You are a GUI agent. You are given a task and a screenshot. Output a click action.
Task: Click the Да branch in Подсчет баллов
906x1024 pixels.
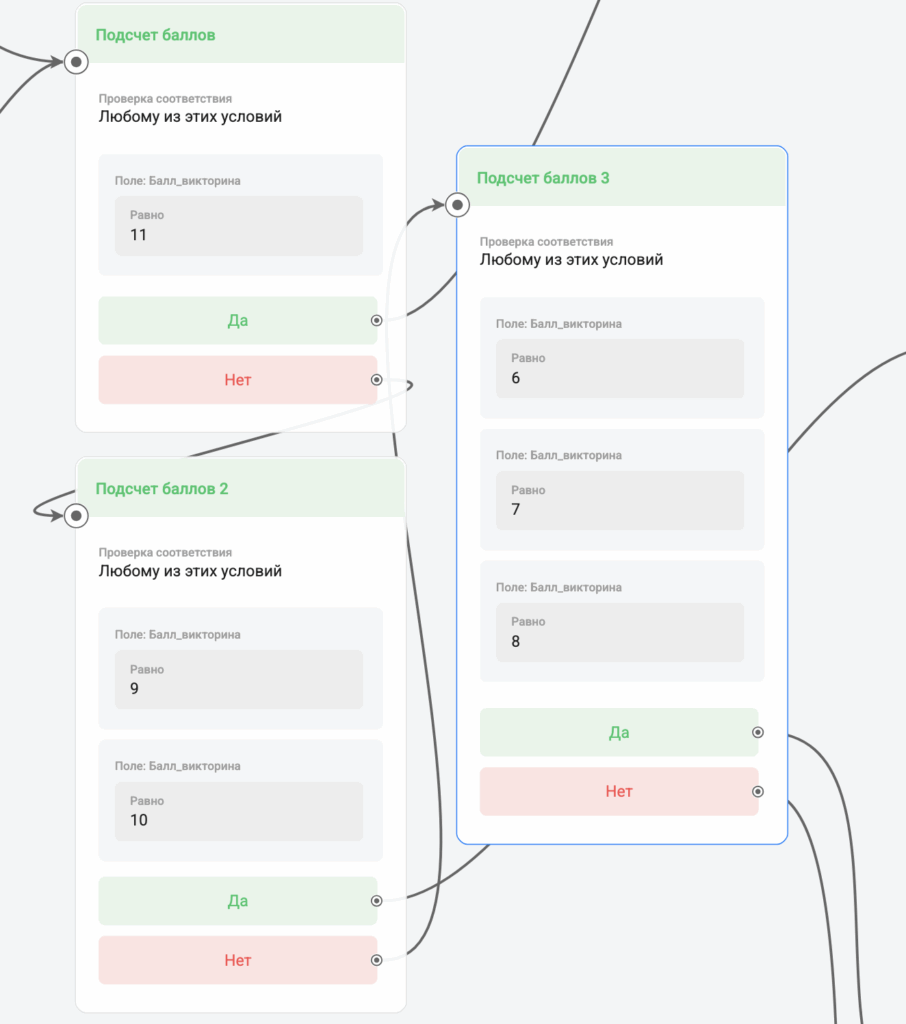tap(237, 321)
